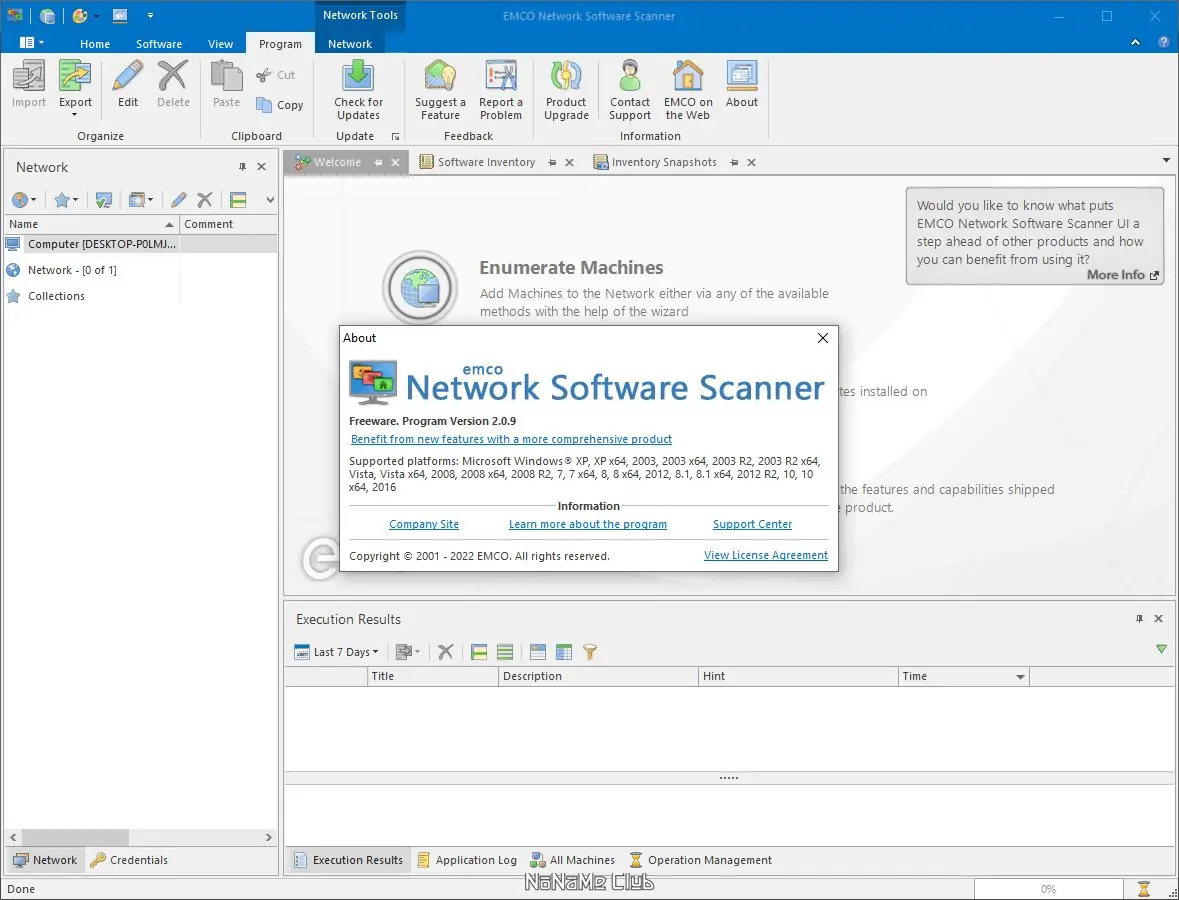Open the Export dropdown arrow
Viewport: 1179px width, 900px height.
pyautogui.click(x=75, y=115)
